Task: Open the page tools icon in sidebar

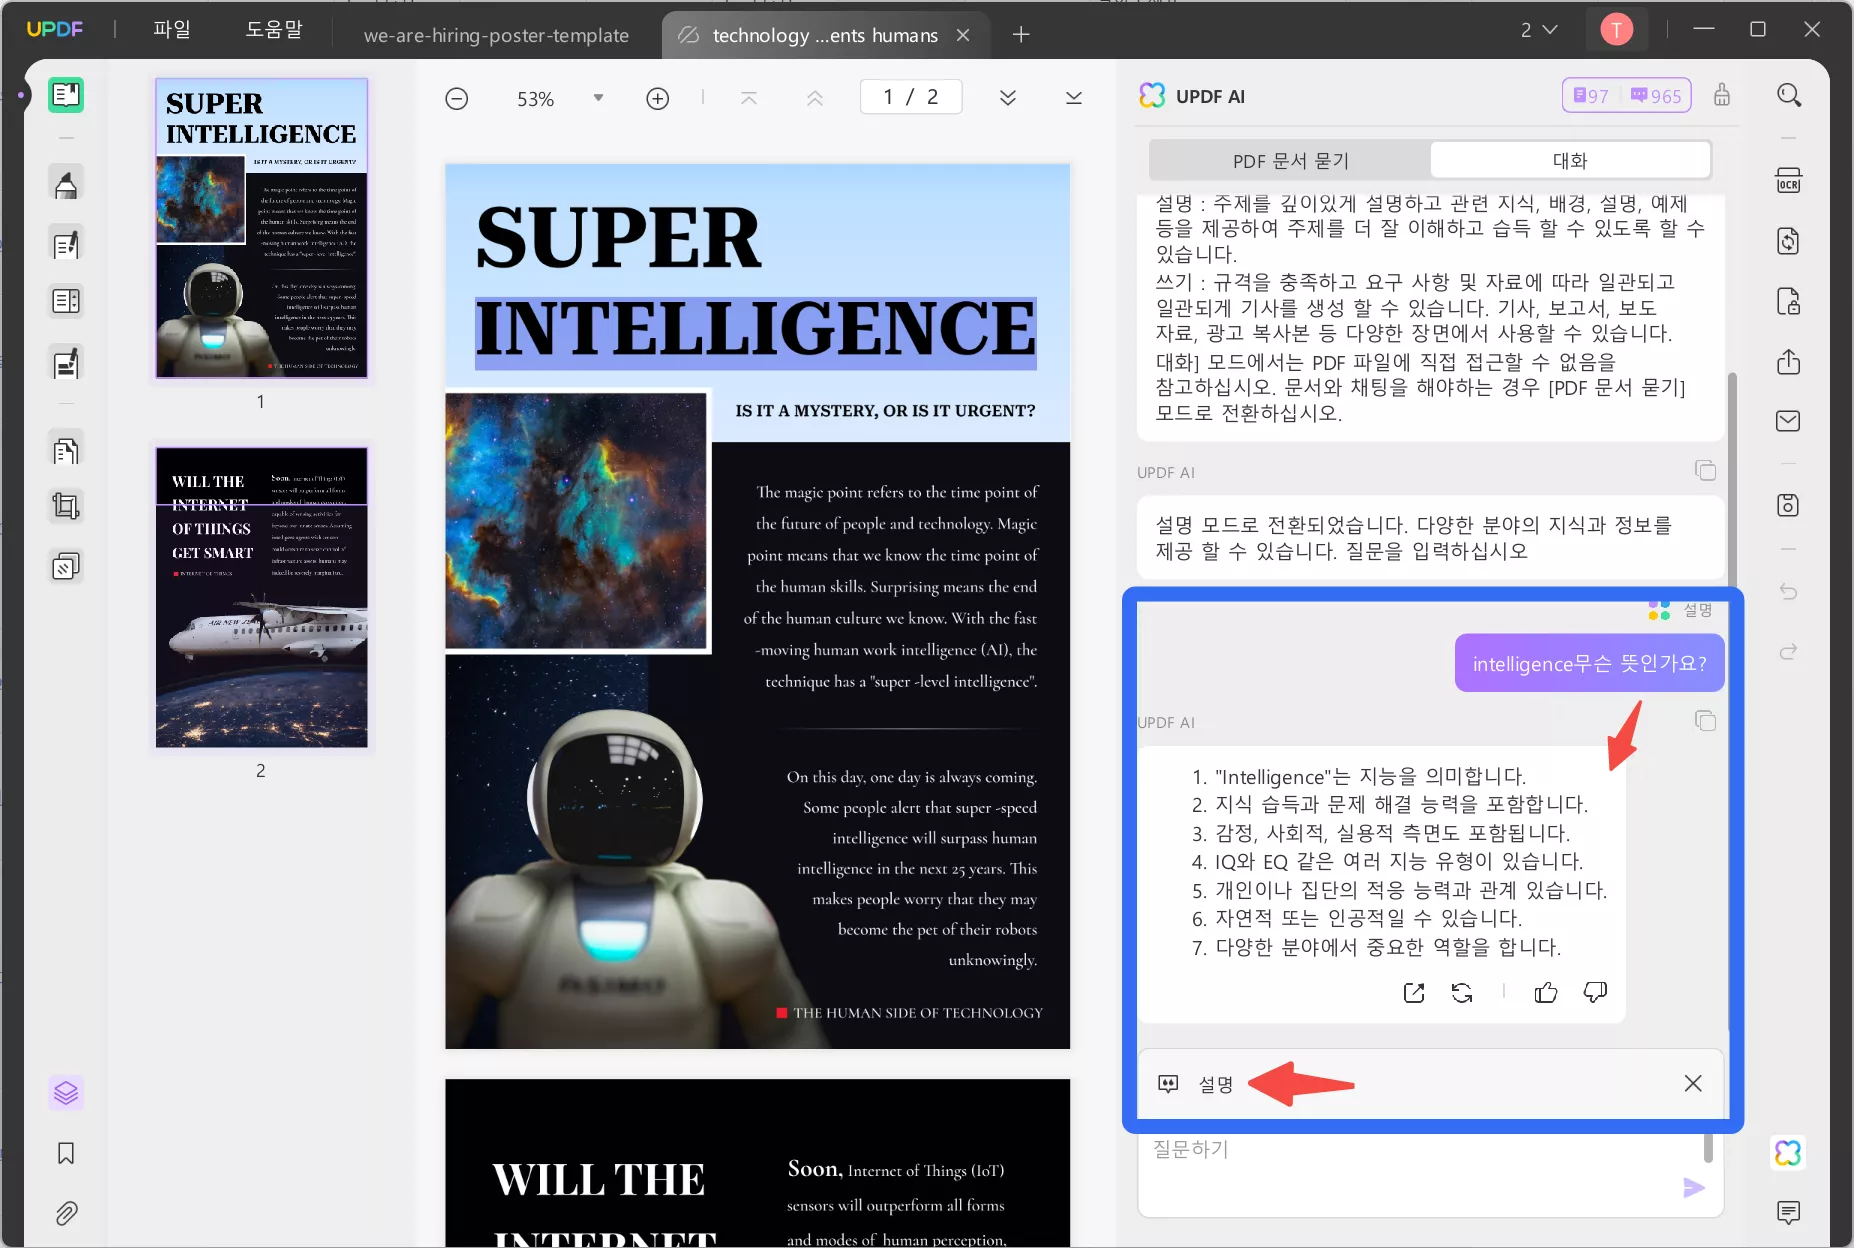Action: [66, 451]
